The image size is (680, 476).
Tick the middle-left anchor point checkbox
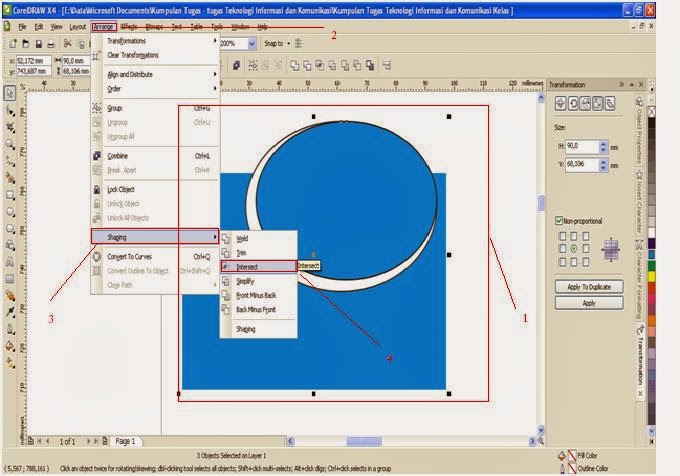click(562, 249)
